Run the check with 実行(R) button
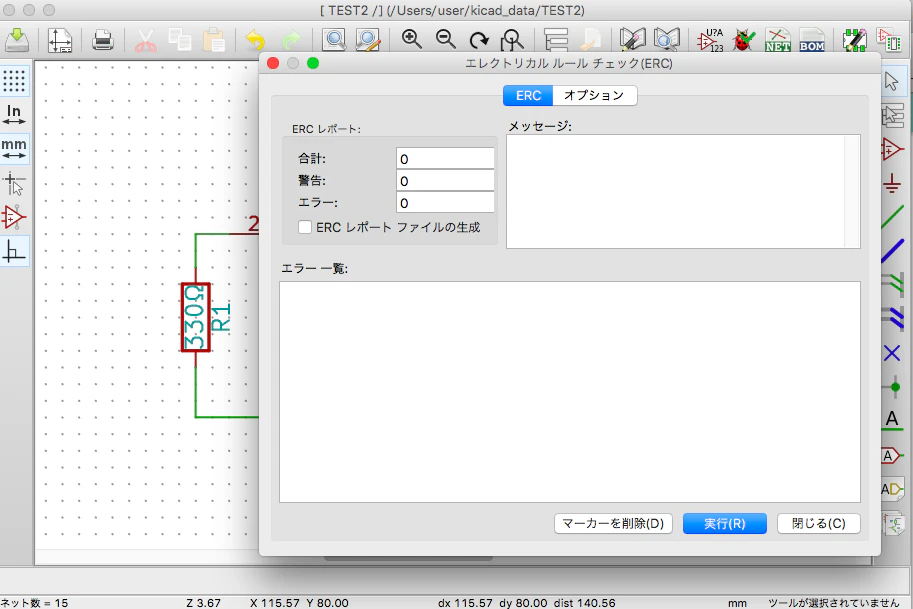The width and height of the screenshot is (913, 609). [x=724, y=523]
